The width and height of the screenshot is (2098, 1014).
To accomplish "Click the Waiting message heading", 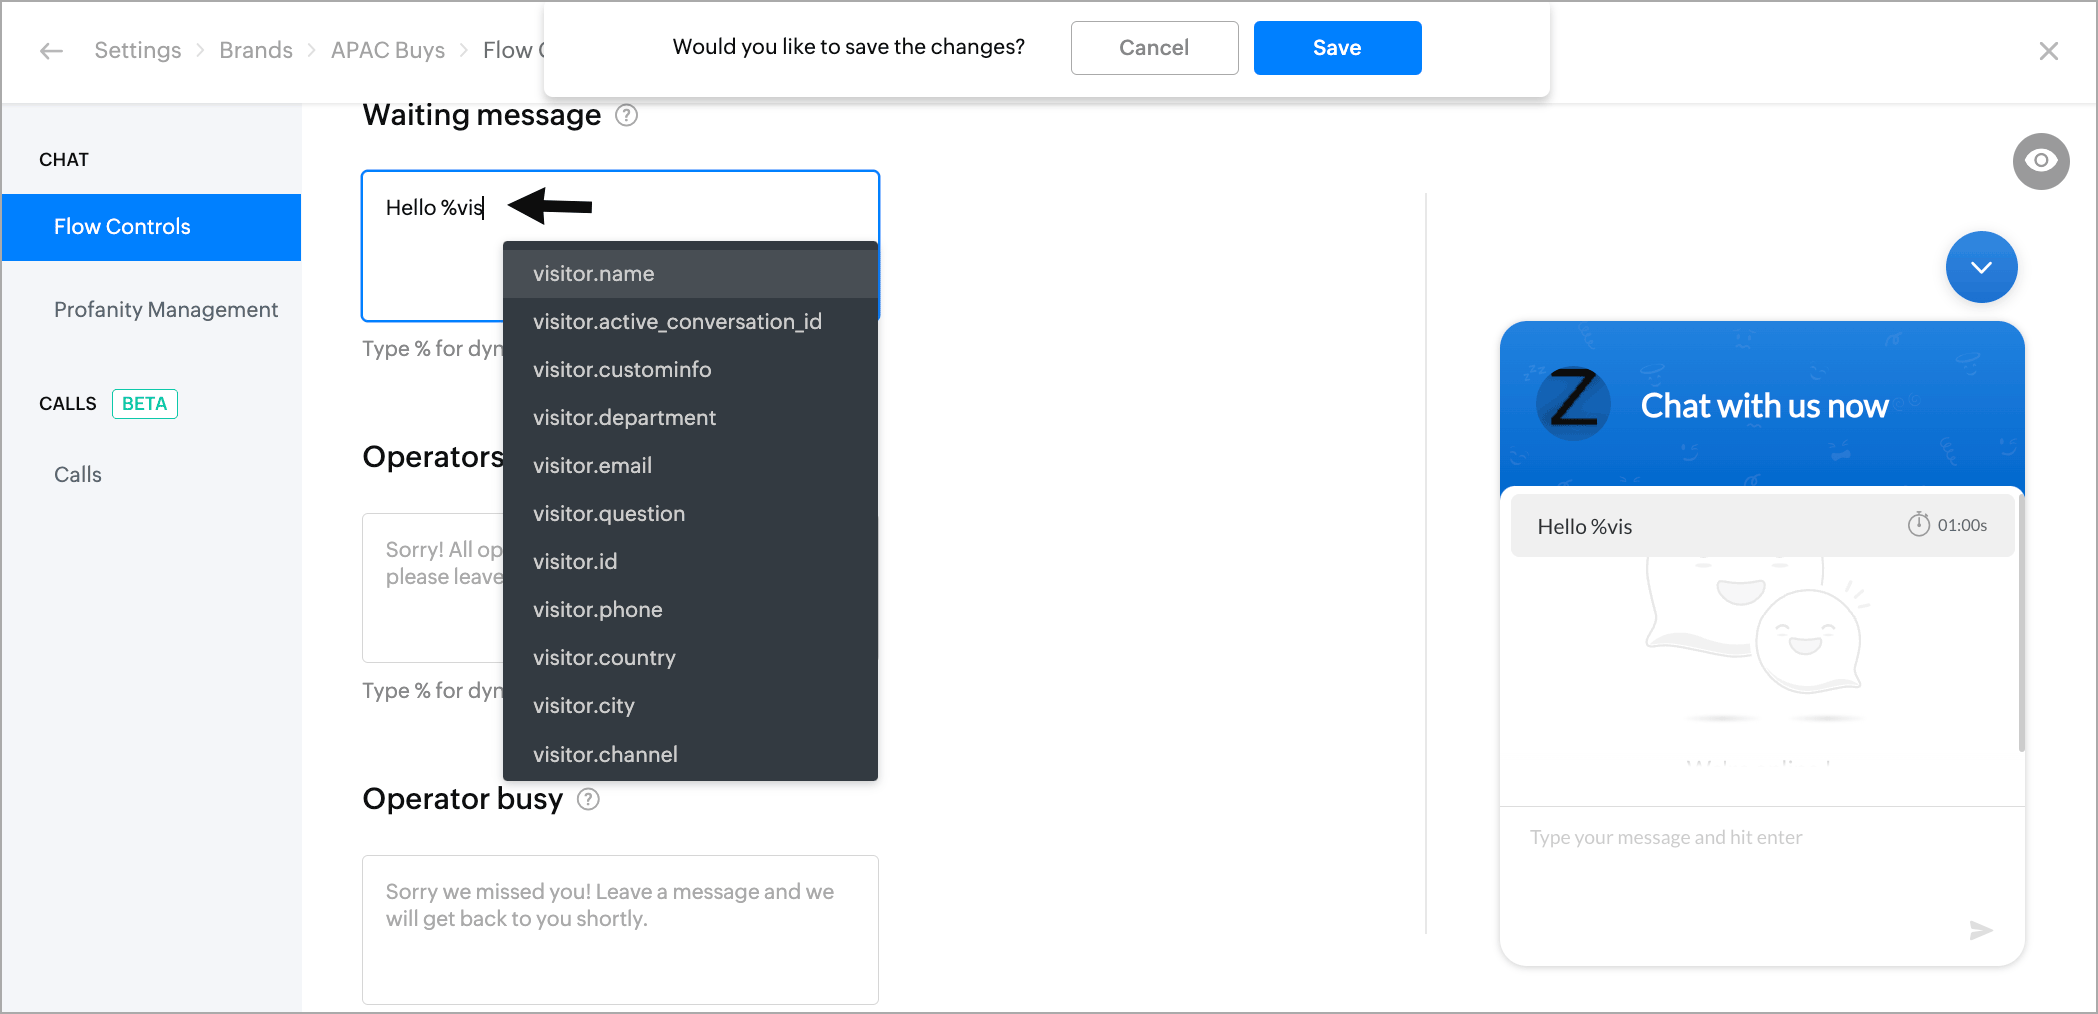I will [x=482, y=116].
